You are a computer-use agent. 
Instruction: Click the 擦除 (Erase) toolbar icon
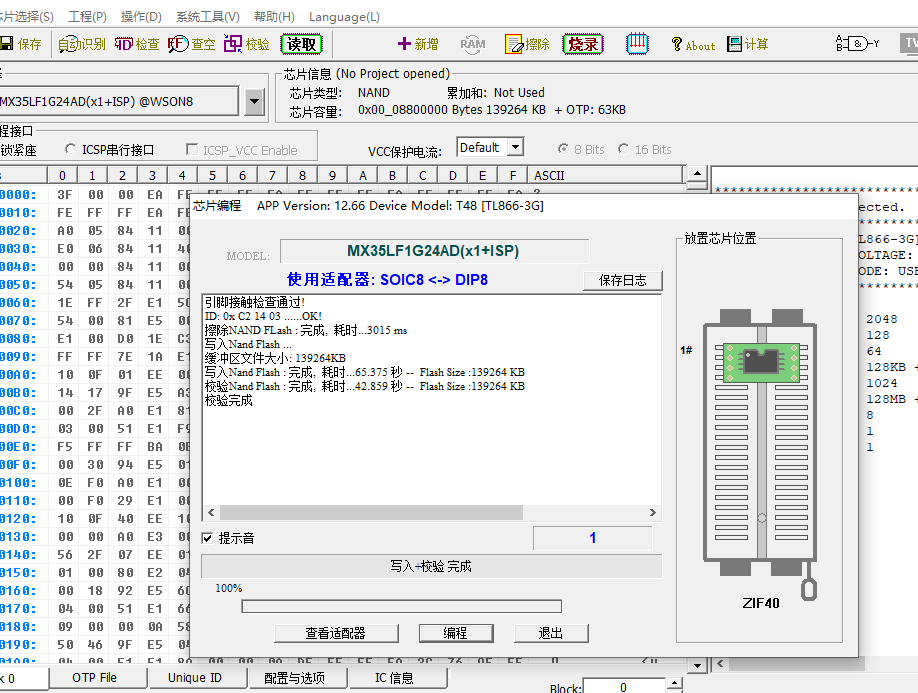[x=527, y=44]
